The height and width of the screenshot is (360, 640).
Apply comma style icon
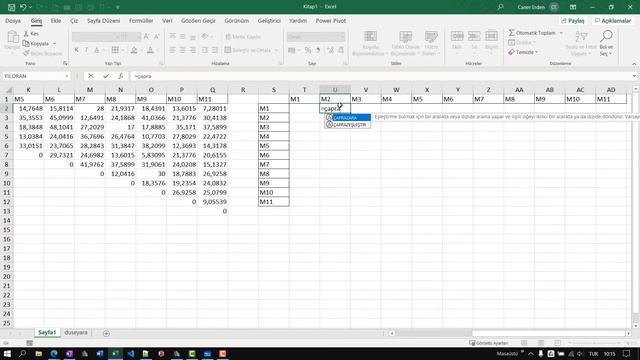pos(318,50)
